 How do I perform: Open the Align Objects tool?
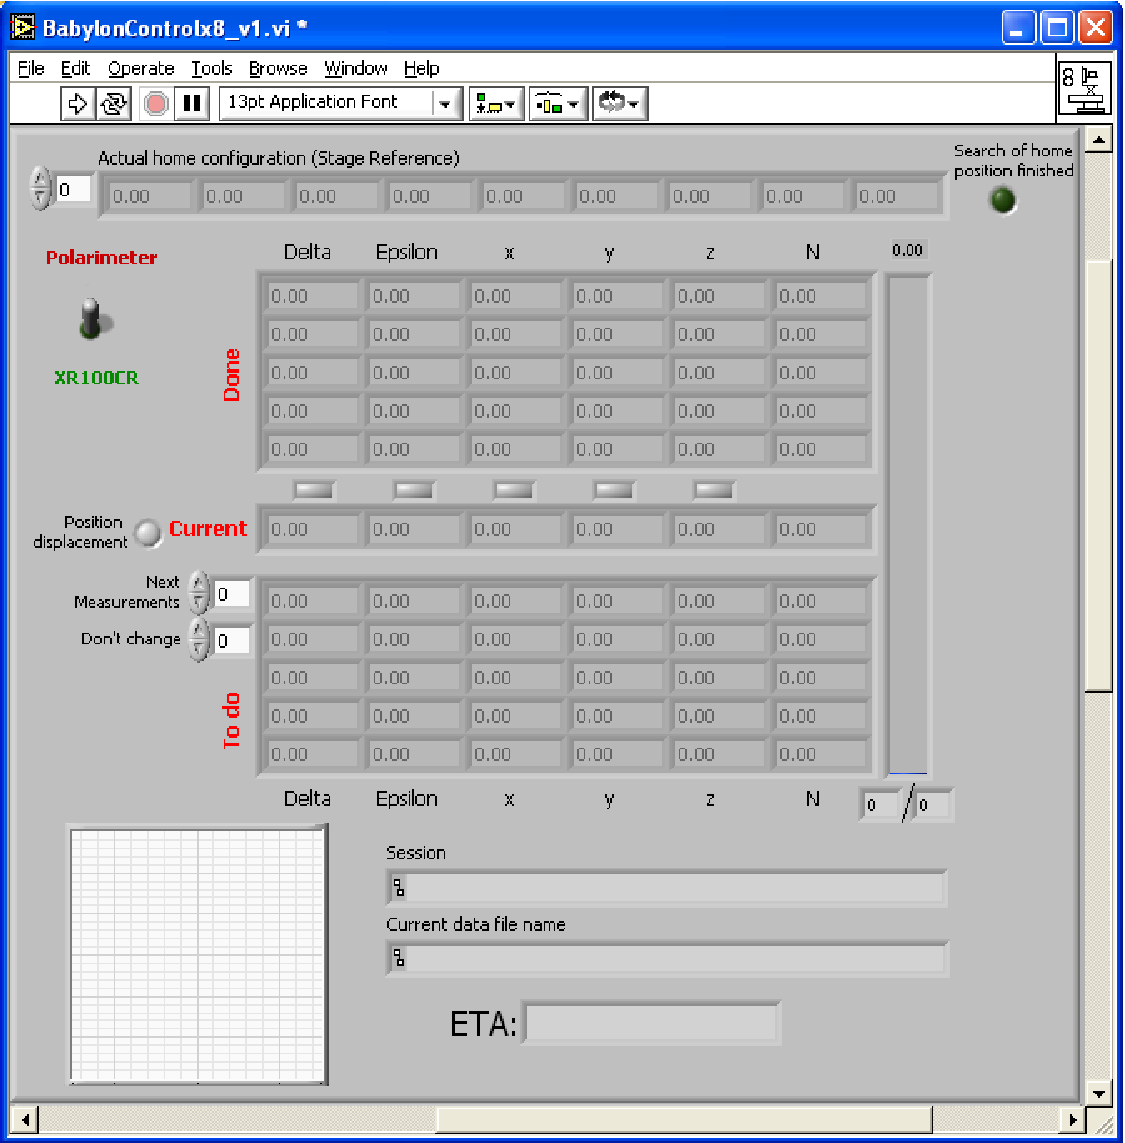[x=496, y=104]
